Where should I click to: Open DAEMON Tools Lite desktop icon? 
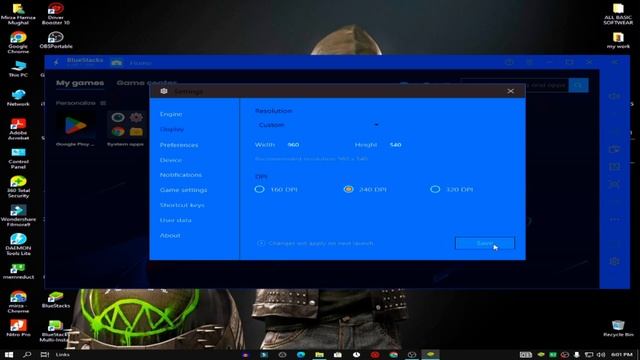(x=18, y=244)
